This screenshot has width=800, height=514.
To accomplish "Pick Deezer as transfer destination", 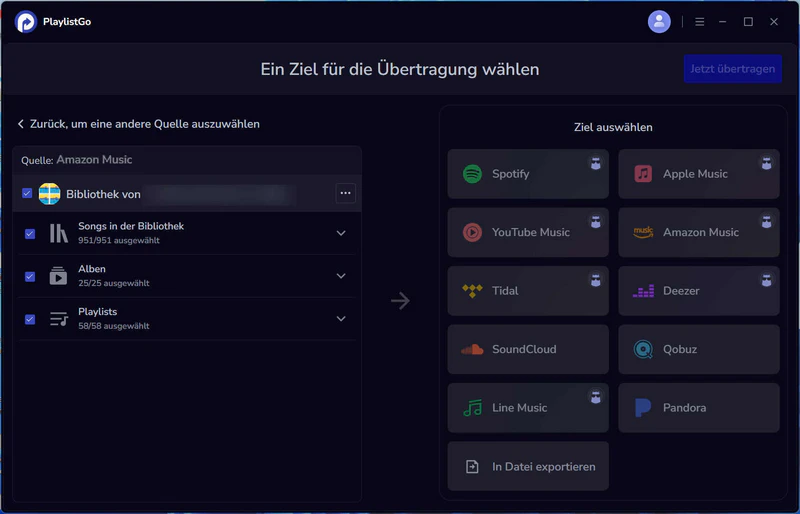I will (x=699, y=291).
